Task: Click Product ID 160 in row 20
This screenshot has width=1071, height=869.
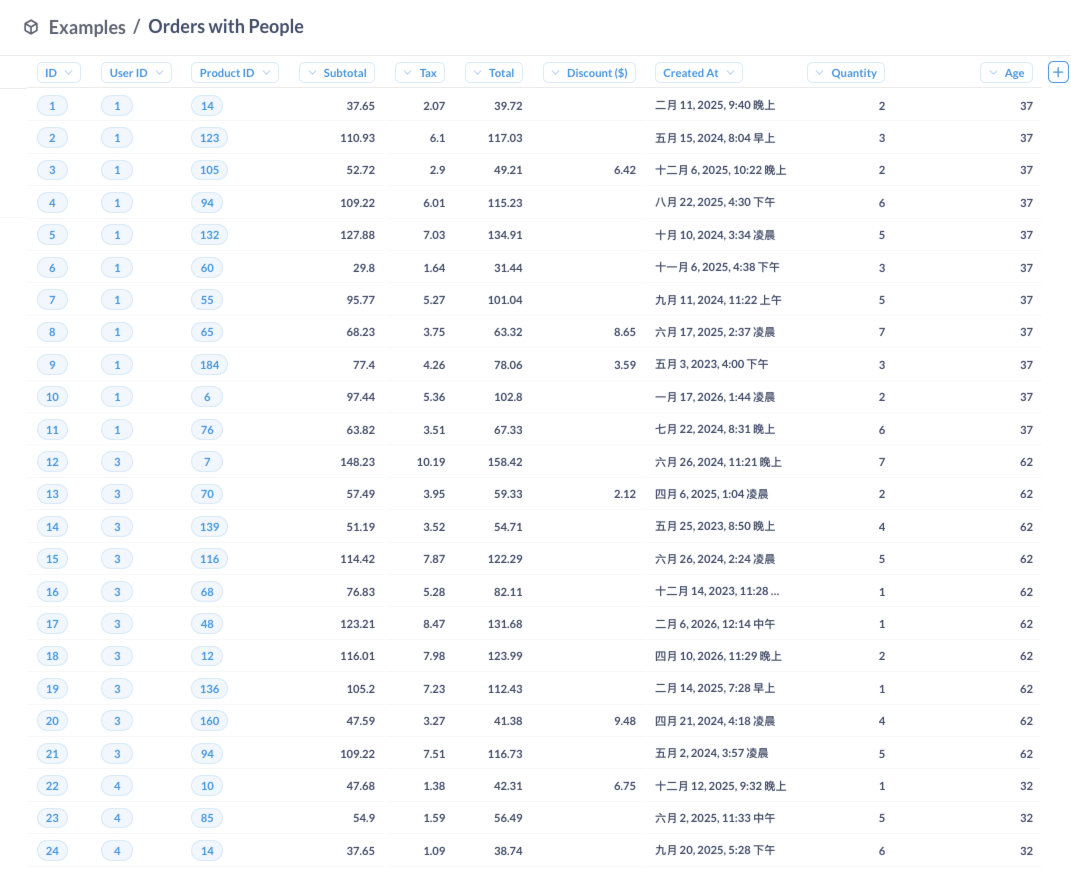Action: click(209, 721)
